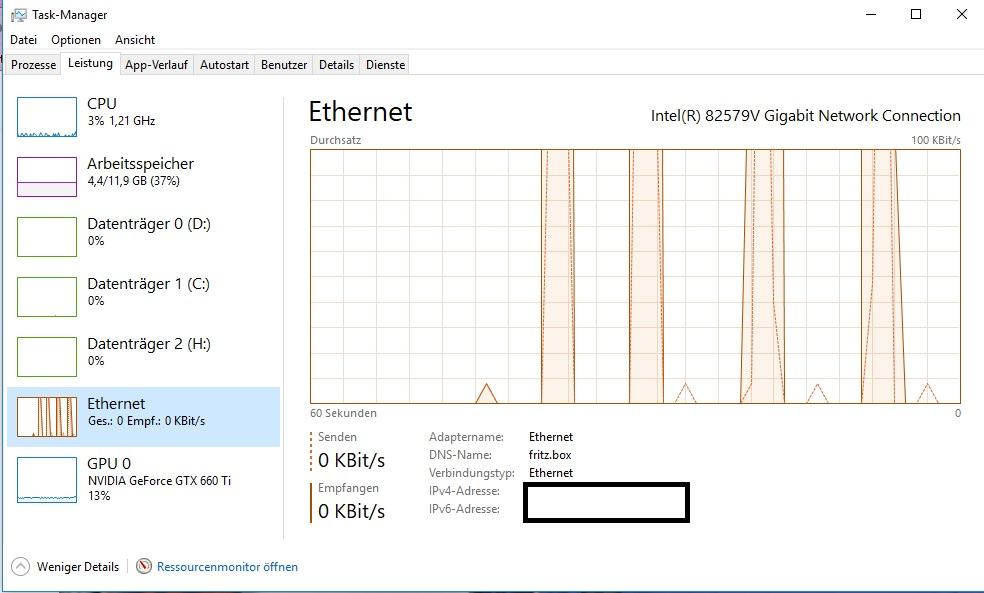984x593 pixels.
Task: Switch to the Dienste tab
Action: pyautogui.click(x=385, y=65)
